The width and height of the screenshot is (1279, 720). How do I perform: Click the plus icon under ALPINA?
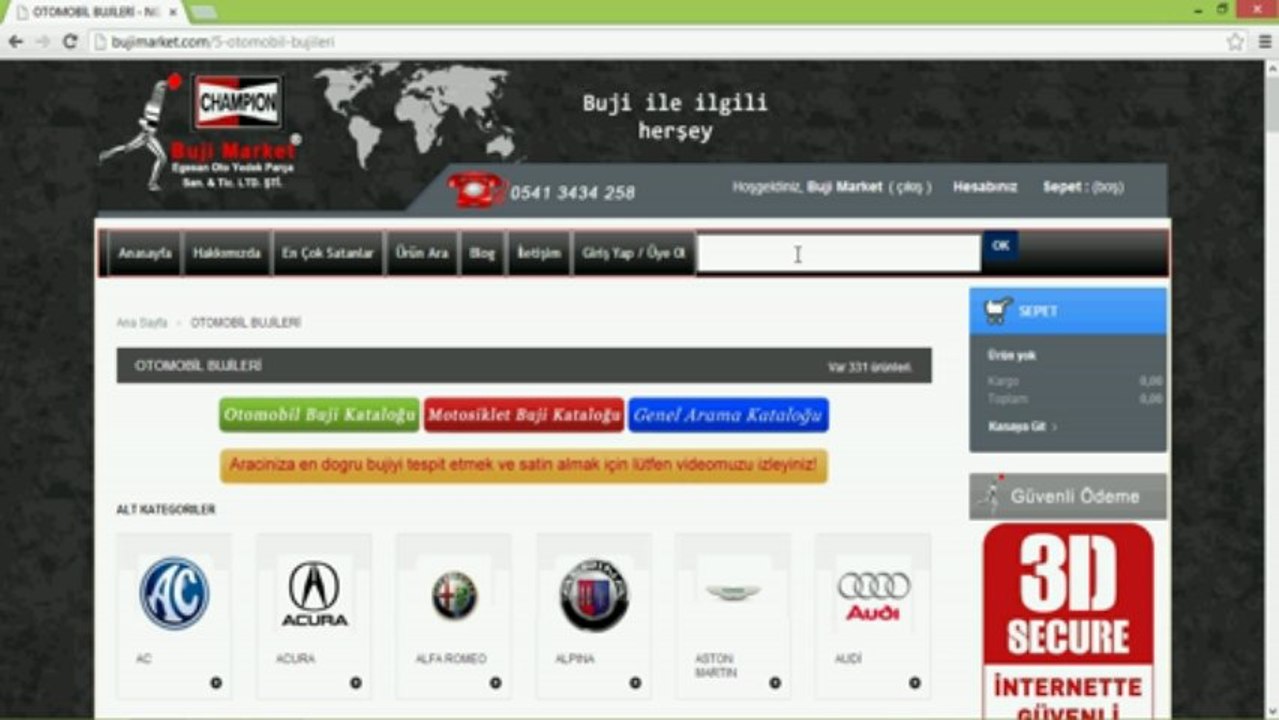(635, 683)
